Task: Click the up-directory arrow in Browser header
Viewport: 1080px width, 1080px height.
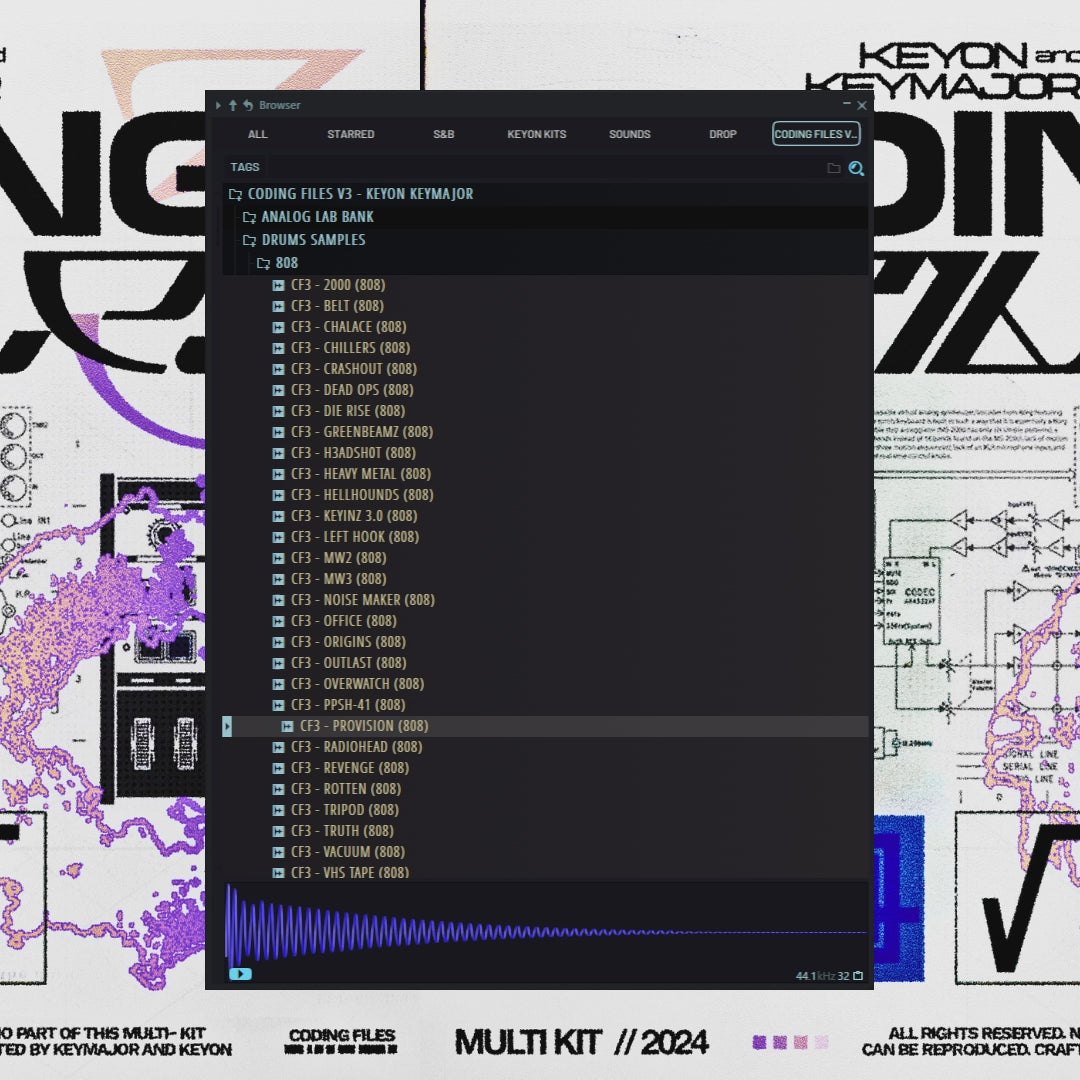Action: tap(232, 105)
